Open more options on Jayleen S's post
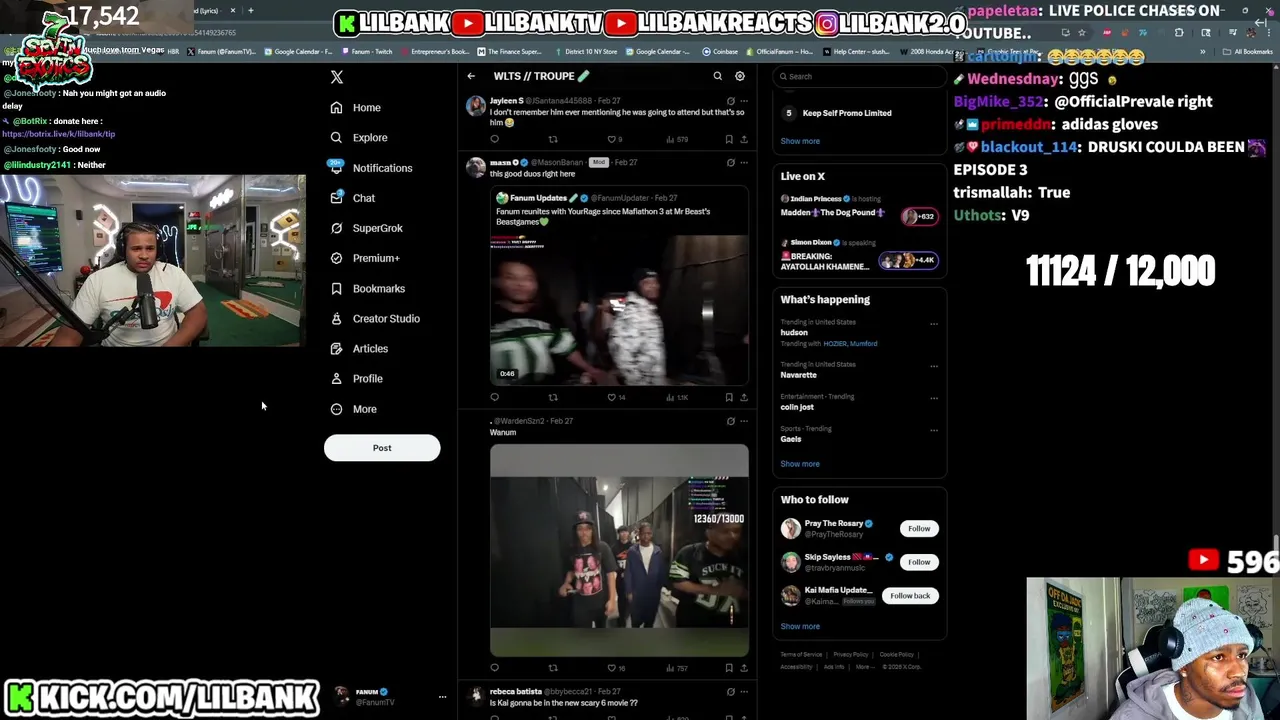 click(x=743, y=101)
